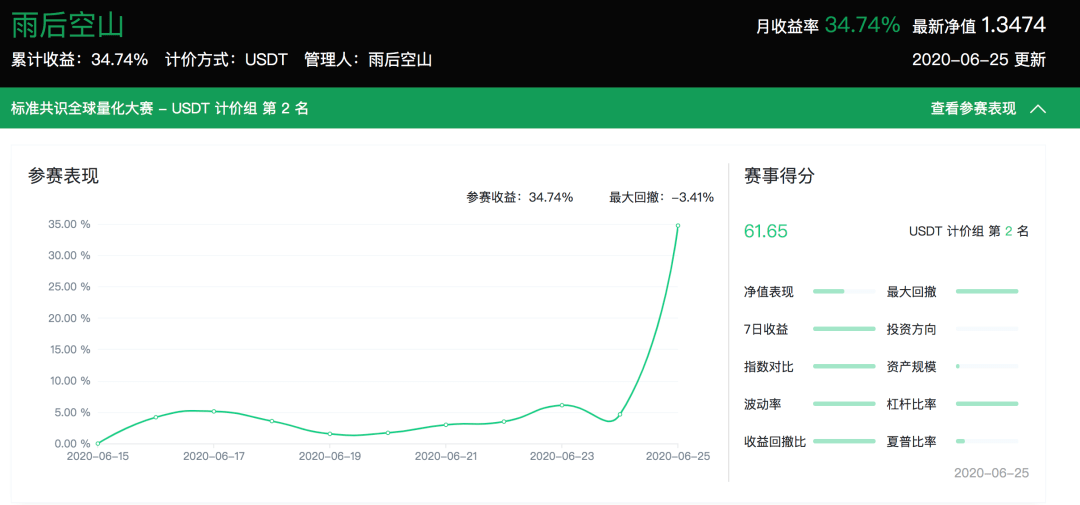
Task: Select the 2020-06-19 chart data point
Action: (330, 434)
